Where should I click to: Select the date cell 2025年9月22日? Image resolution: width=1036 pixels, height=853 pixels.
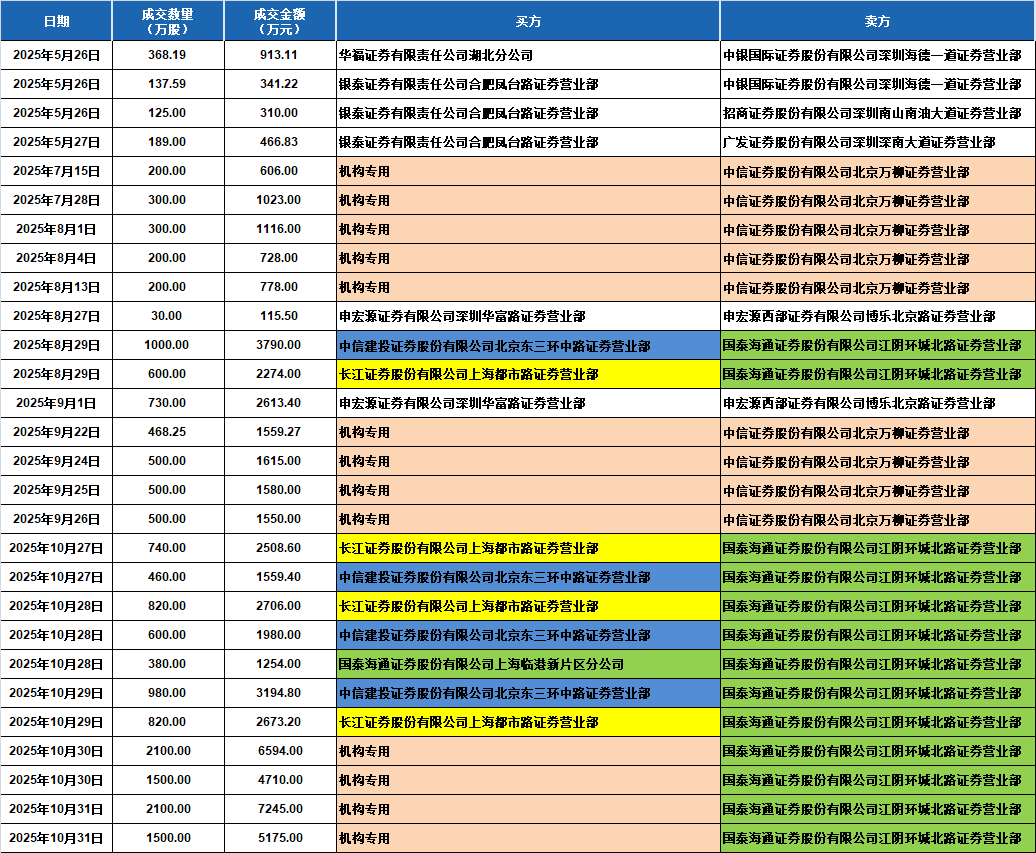[x=56, y=432]
